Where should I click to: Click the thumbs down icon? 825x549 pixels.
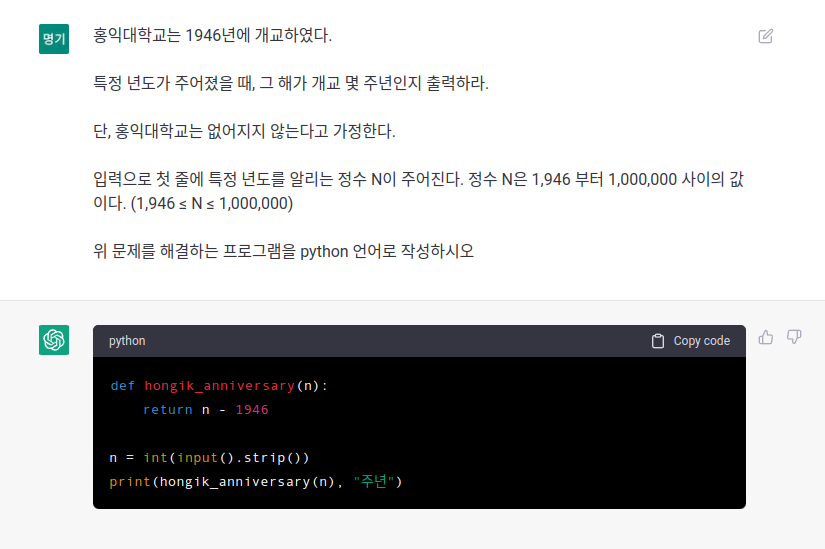[794, 337]
